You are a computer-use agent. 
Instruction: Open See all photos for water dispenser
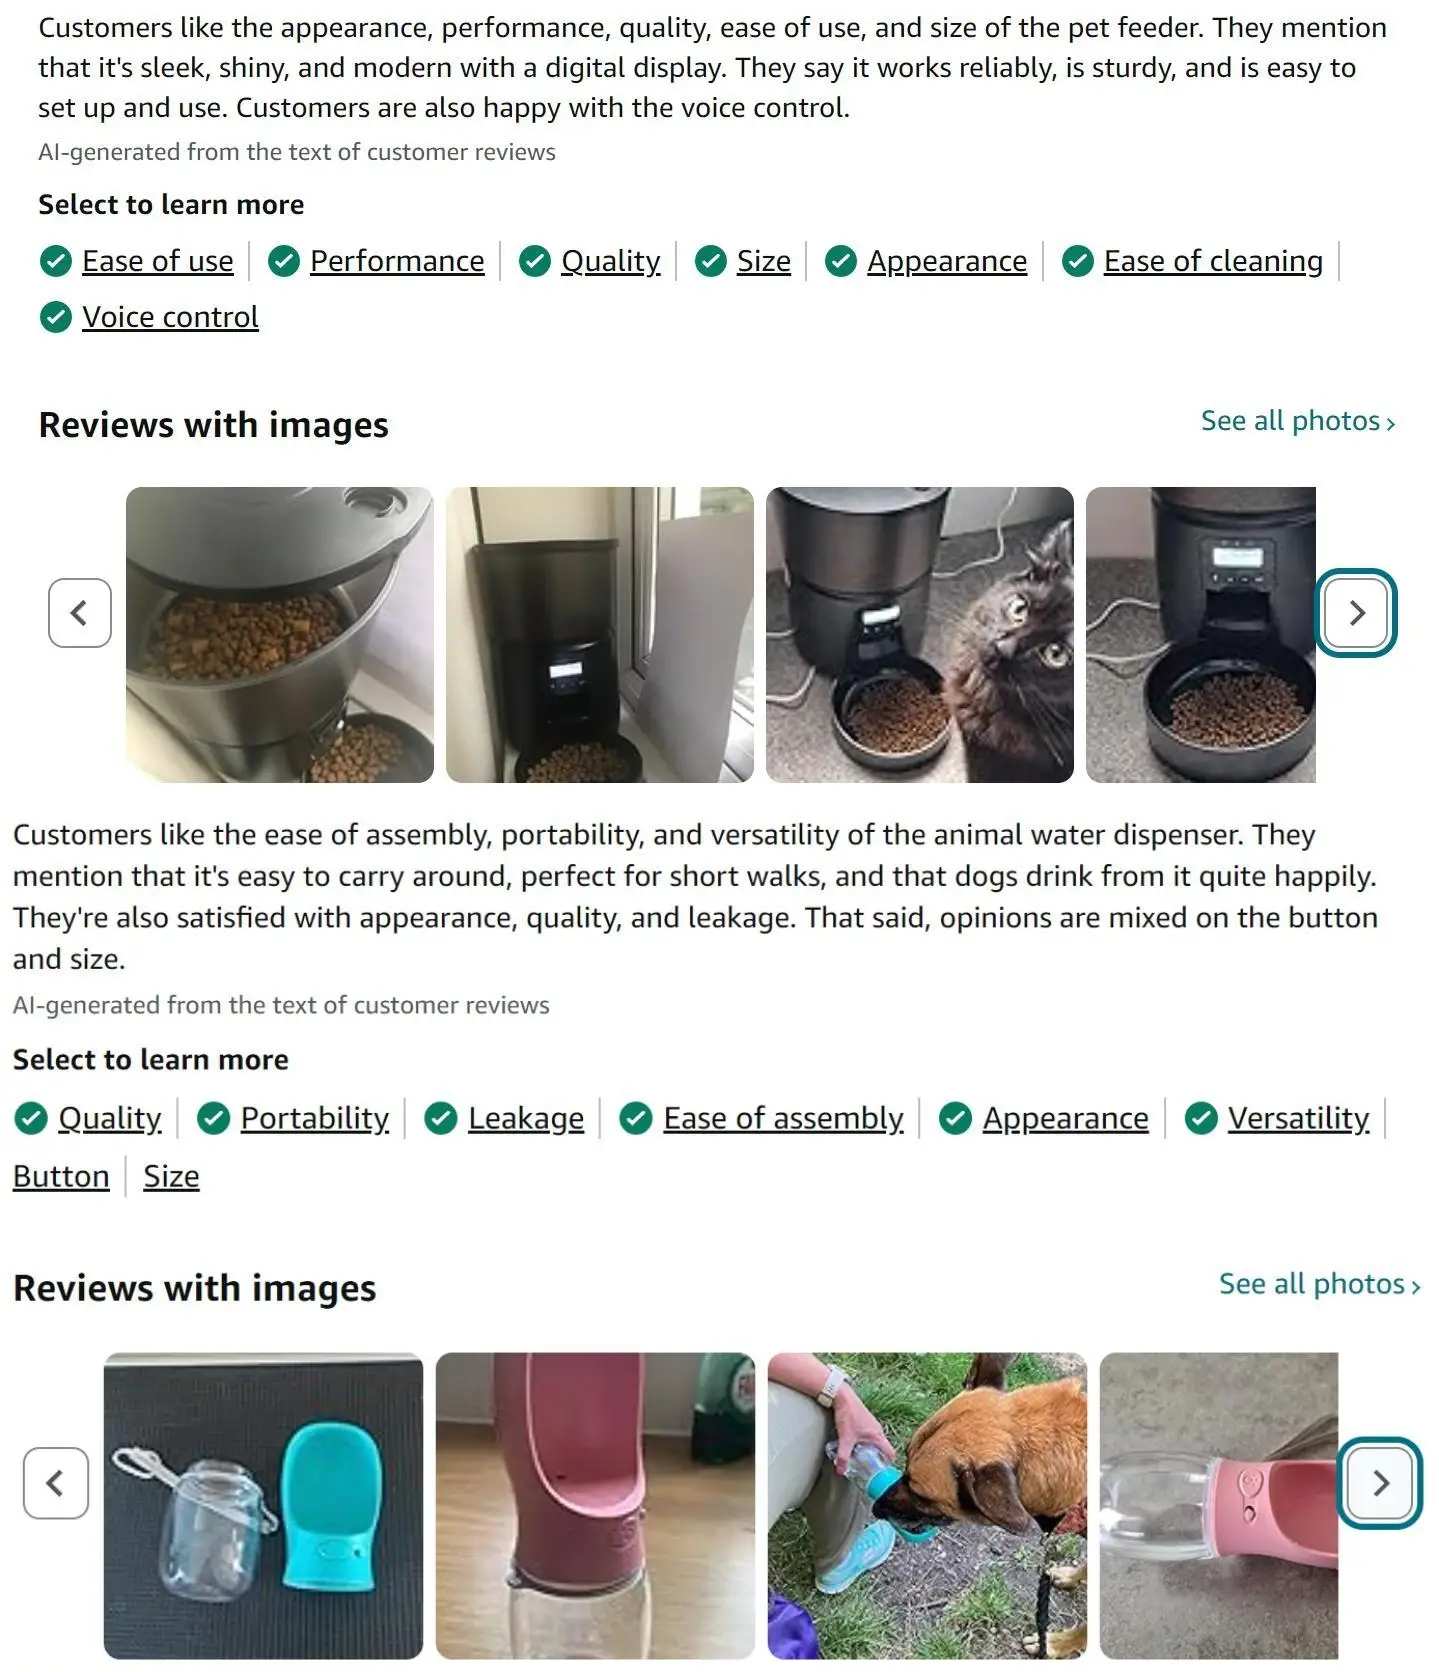[x=1320, y=1284]
